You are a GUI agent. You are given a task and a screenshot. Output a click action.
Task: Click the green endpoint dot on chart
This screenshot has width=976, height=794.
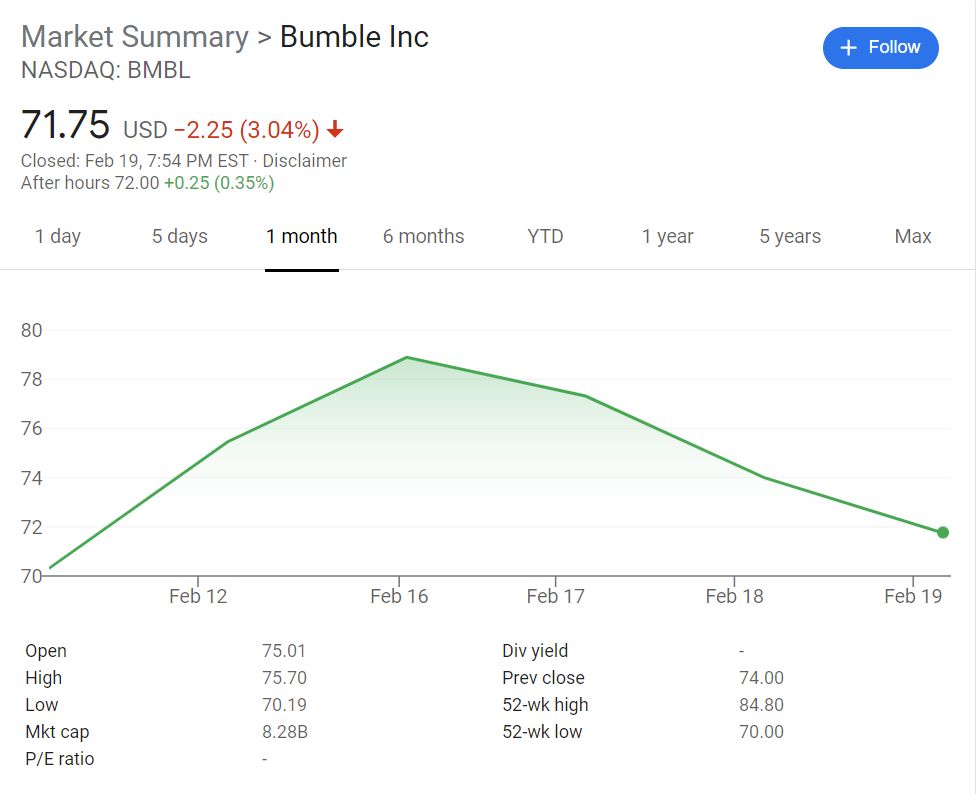[x=942, y=532]
